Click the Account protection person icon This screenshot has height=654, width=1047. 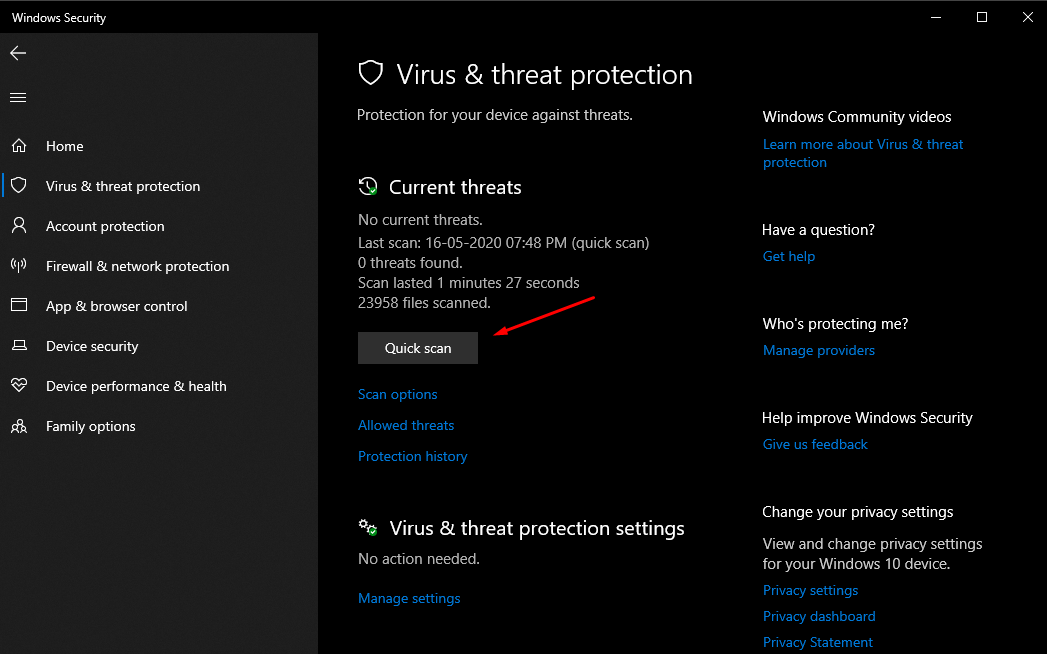[19, 225]
